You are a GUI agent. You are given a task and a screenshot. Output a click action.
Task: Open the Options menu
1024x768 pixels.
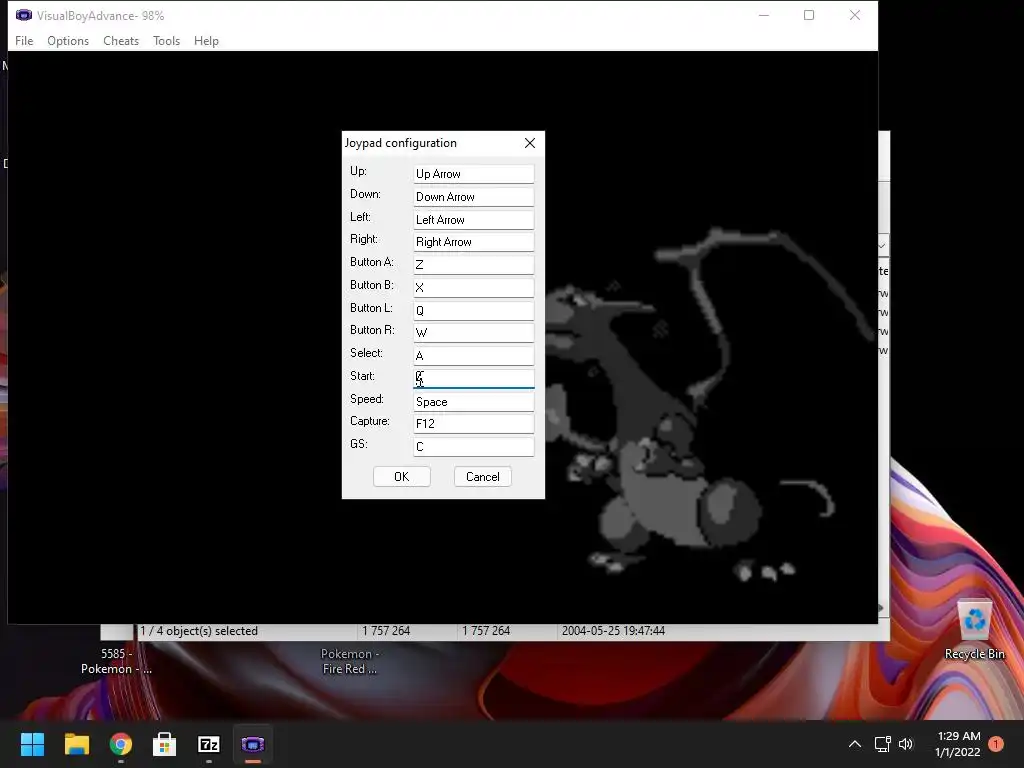tap(68, 40)
